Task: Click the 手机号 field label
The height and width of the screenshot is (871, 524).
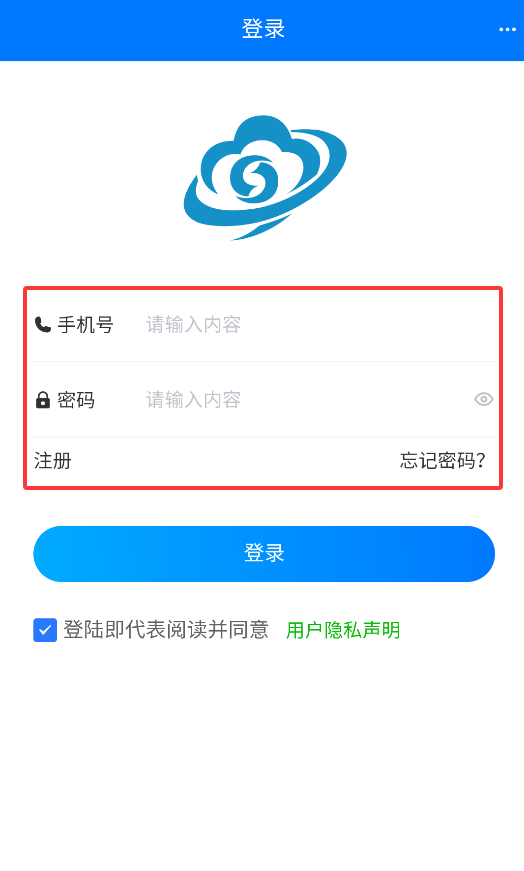Action: click(x=86, y=324)
